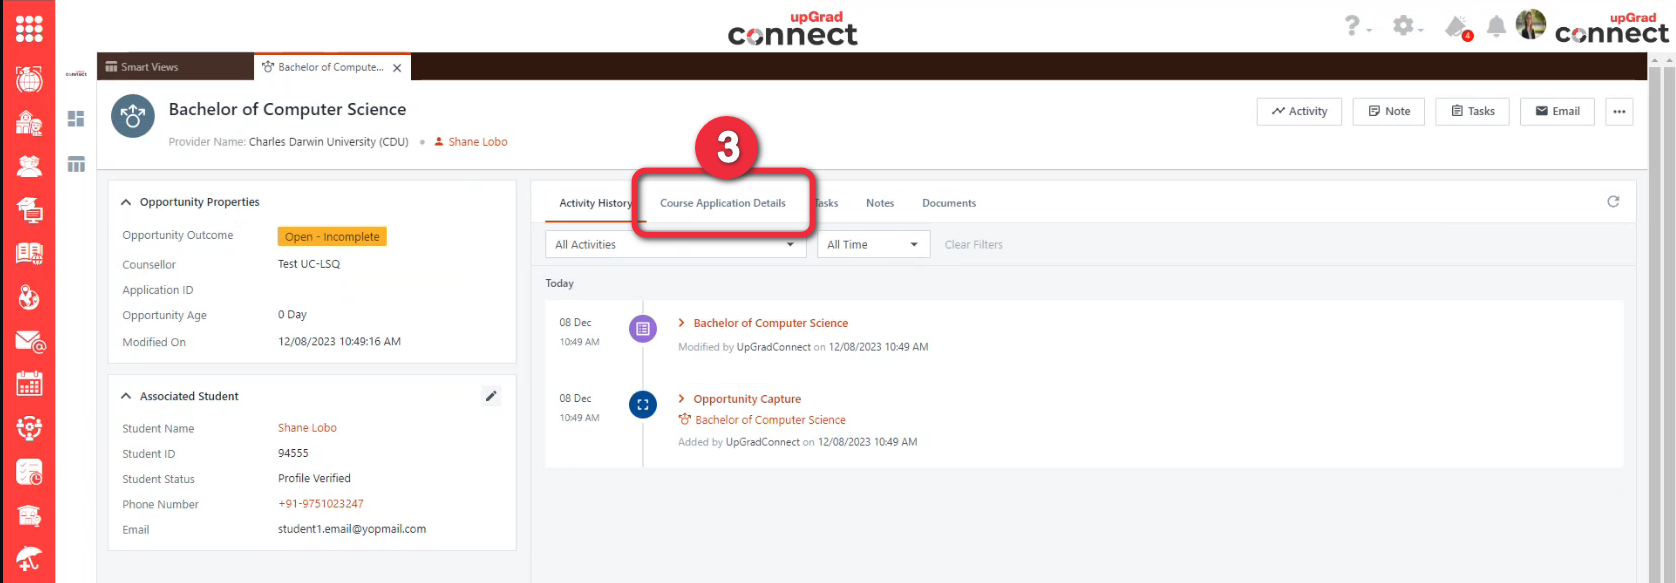Open the Shane Lobo student name link

(307, 428)
